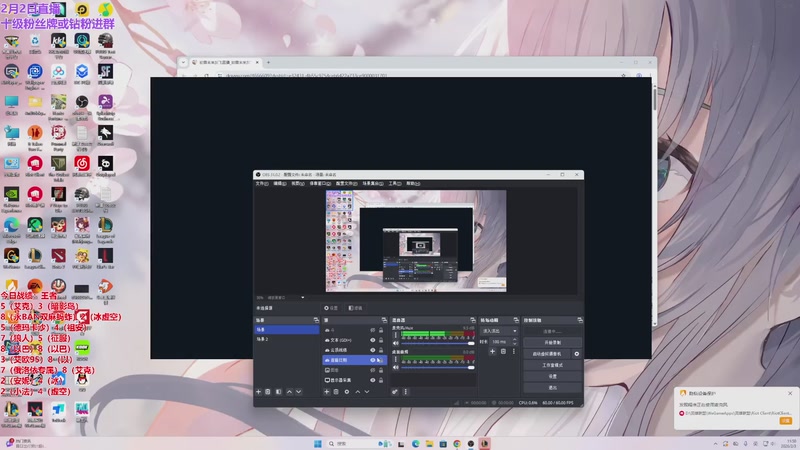Adjust the first mixer channel volume slider
The image size is (800, 450).
coord(438,343)
